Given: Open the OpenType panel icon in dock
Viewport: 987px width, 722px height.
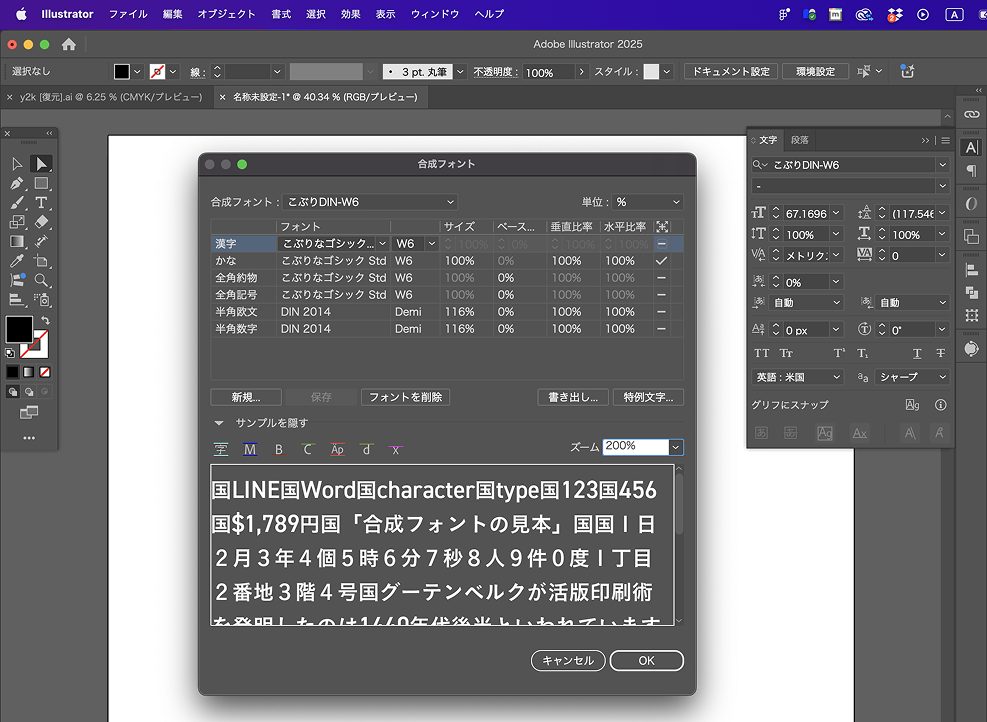Looking at the screenshot, I should click(x=972, y=203).
